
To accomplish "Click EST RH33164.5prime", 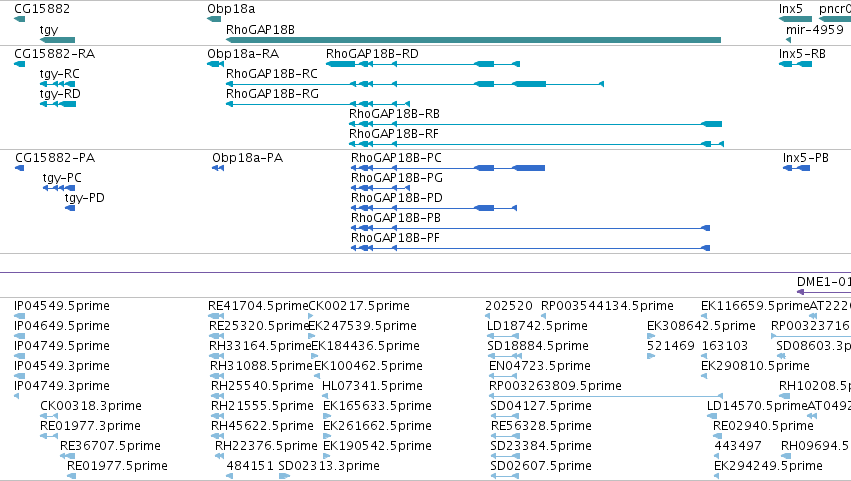I will (x=261, y=346).
